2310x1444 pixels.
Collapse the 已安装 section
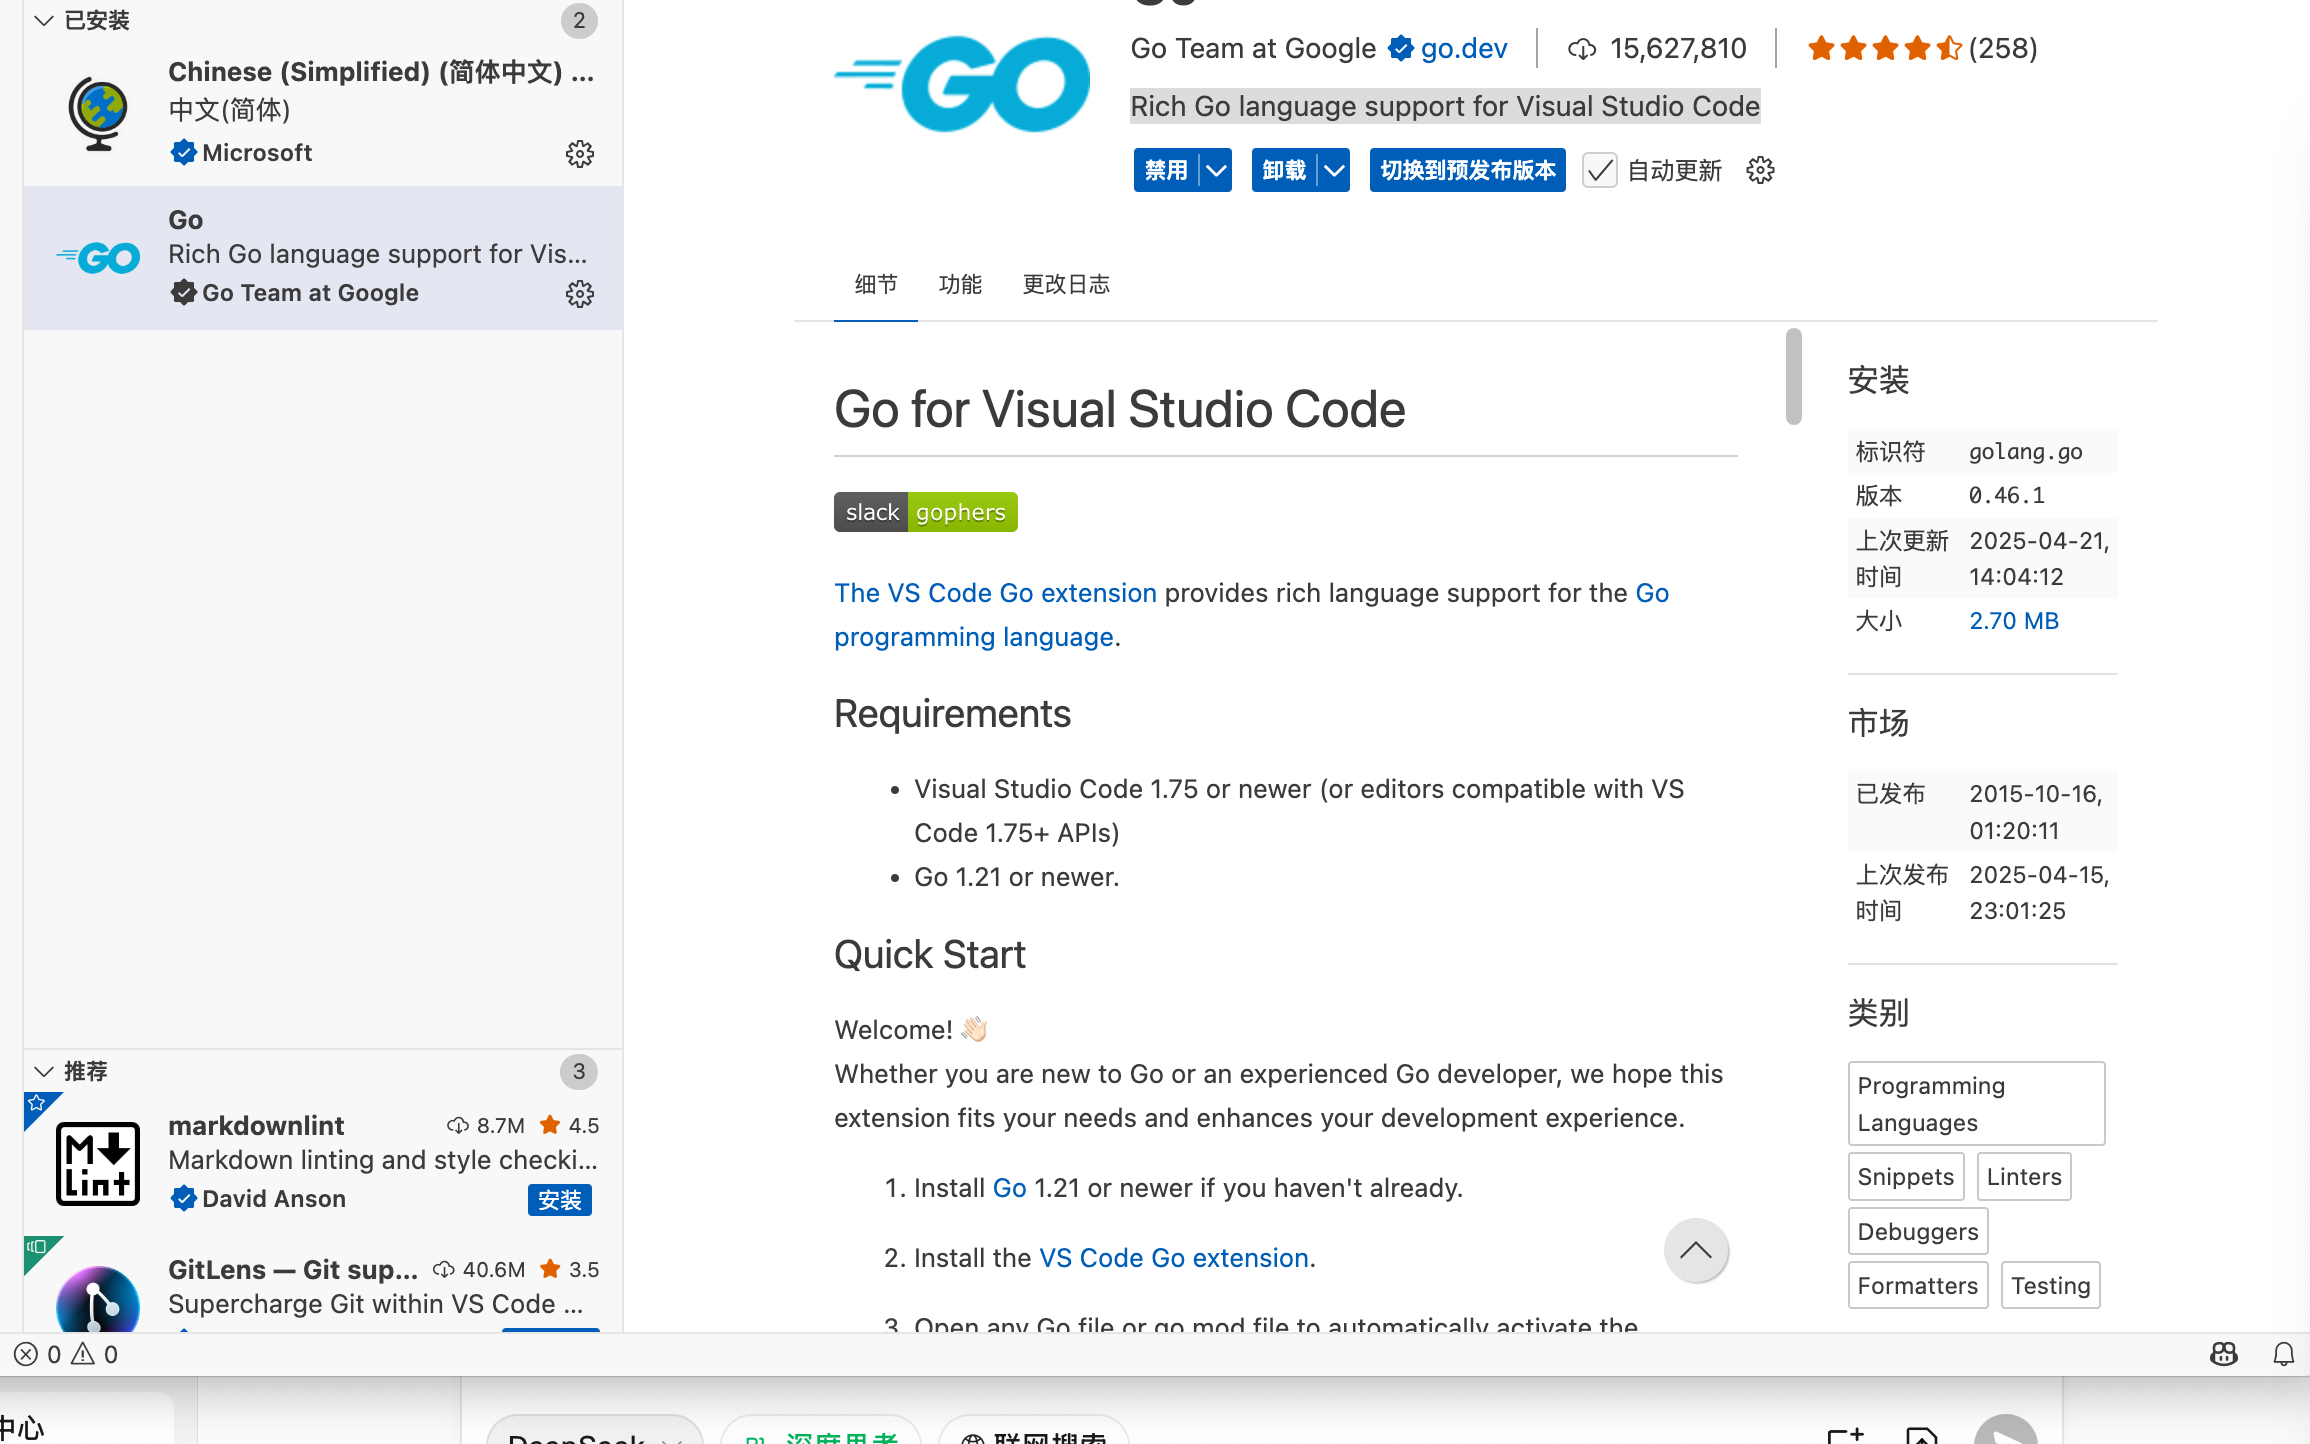[x=44, y=20]
